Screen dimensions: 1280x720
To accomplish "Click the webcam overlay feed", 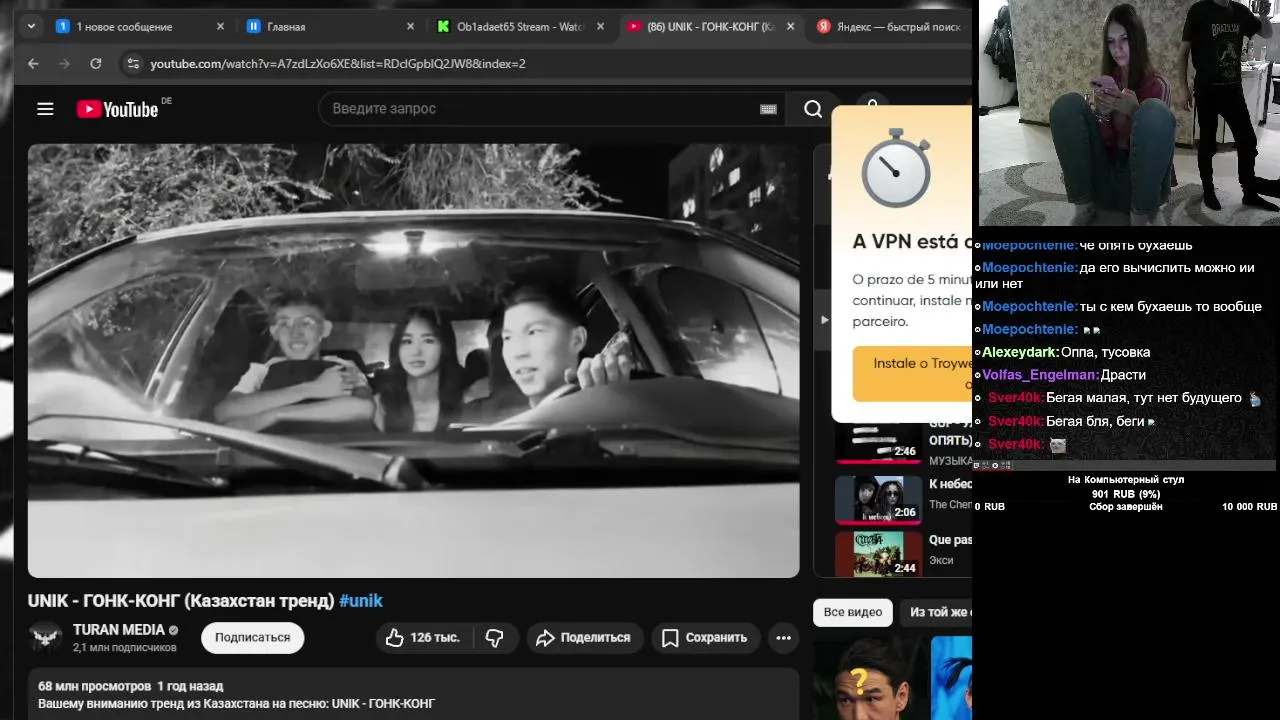I will pos(1129,113).
